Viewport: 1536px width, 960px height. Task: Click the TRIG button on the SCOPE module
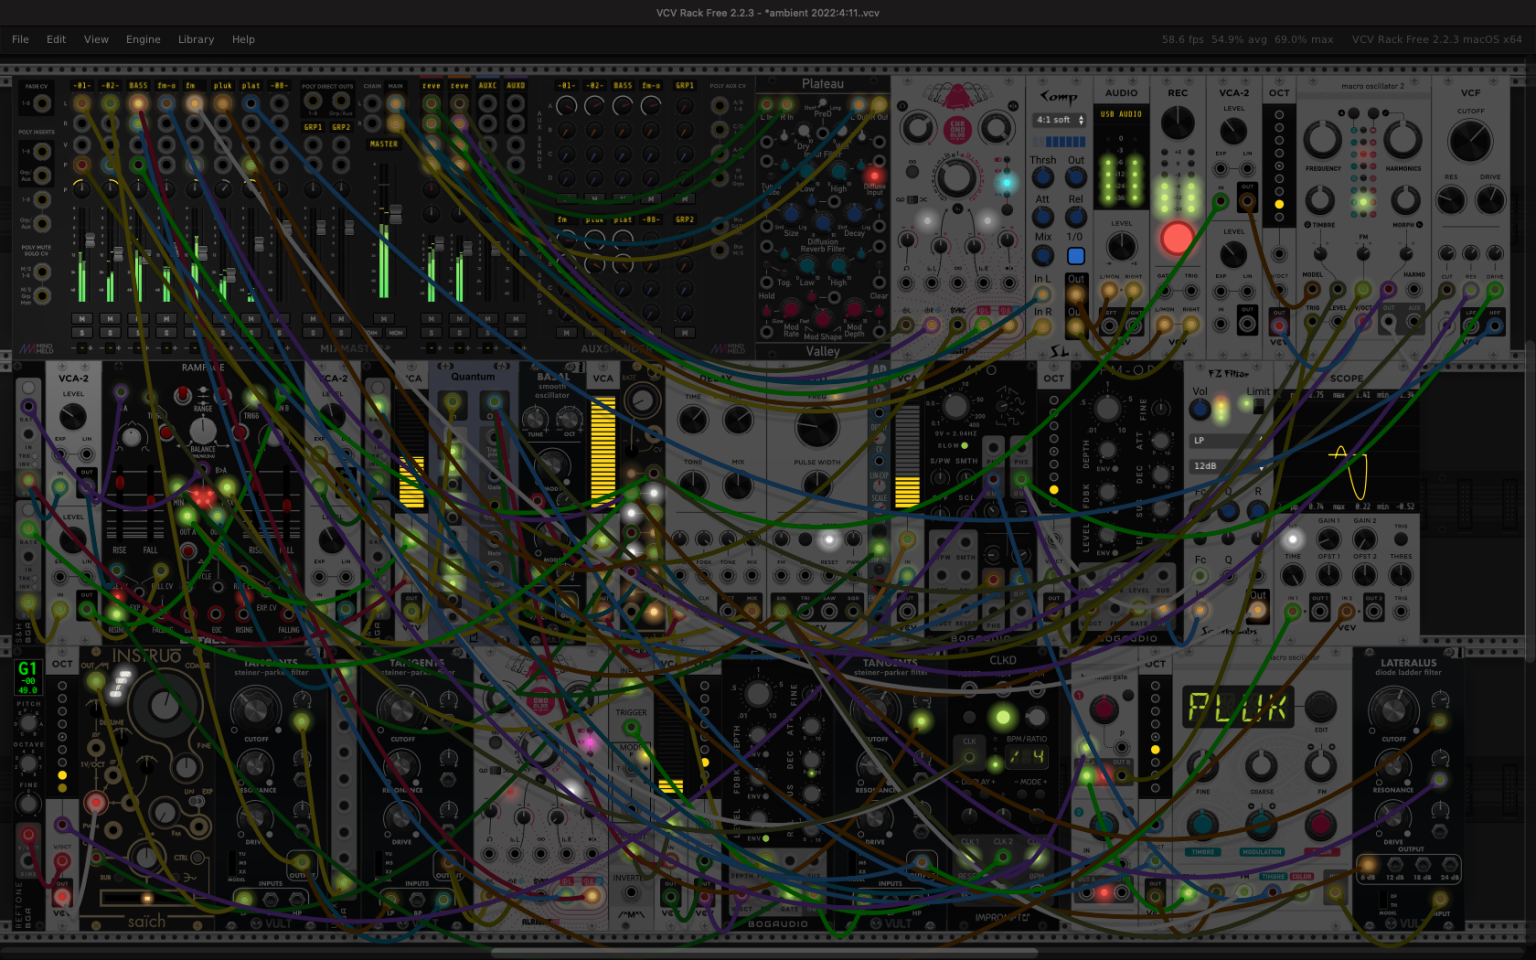click(x=1401, y=540)
